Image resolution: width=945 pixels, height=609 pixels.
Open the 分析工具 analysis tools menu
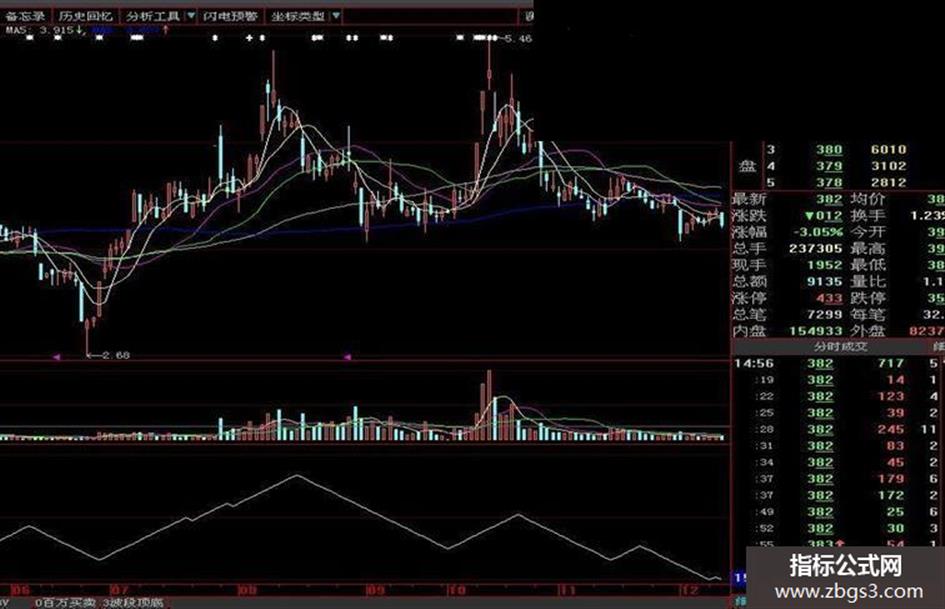pyautogui.click(x=152, y=16)
